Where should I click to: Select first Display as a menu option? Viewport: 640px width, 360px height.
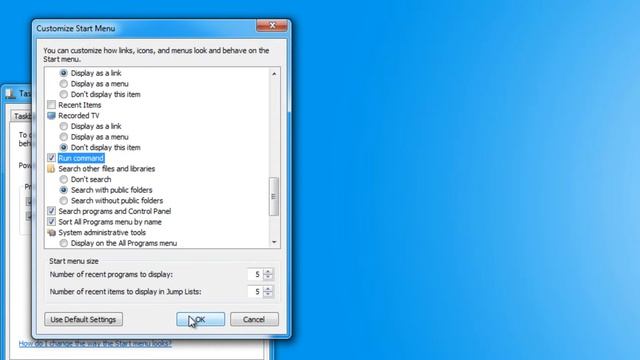click(64, 84)
